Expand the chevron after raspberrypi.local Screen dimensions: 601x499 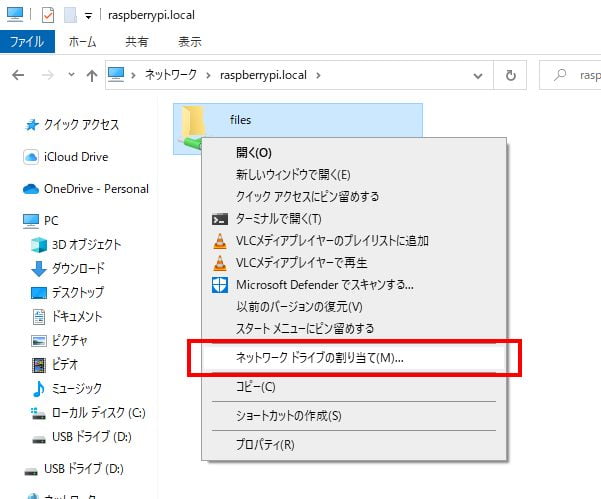point(318,75)
